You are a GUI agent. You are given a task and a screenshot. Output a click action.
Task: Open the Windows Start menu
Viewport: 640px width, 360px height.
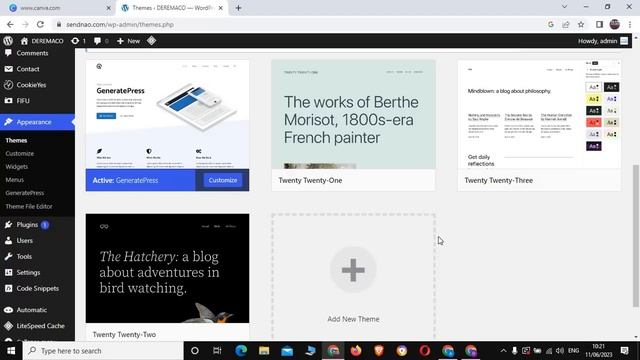[11, 351]
